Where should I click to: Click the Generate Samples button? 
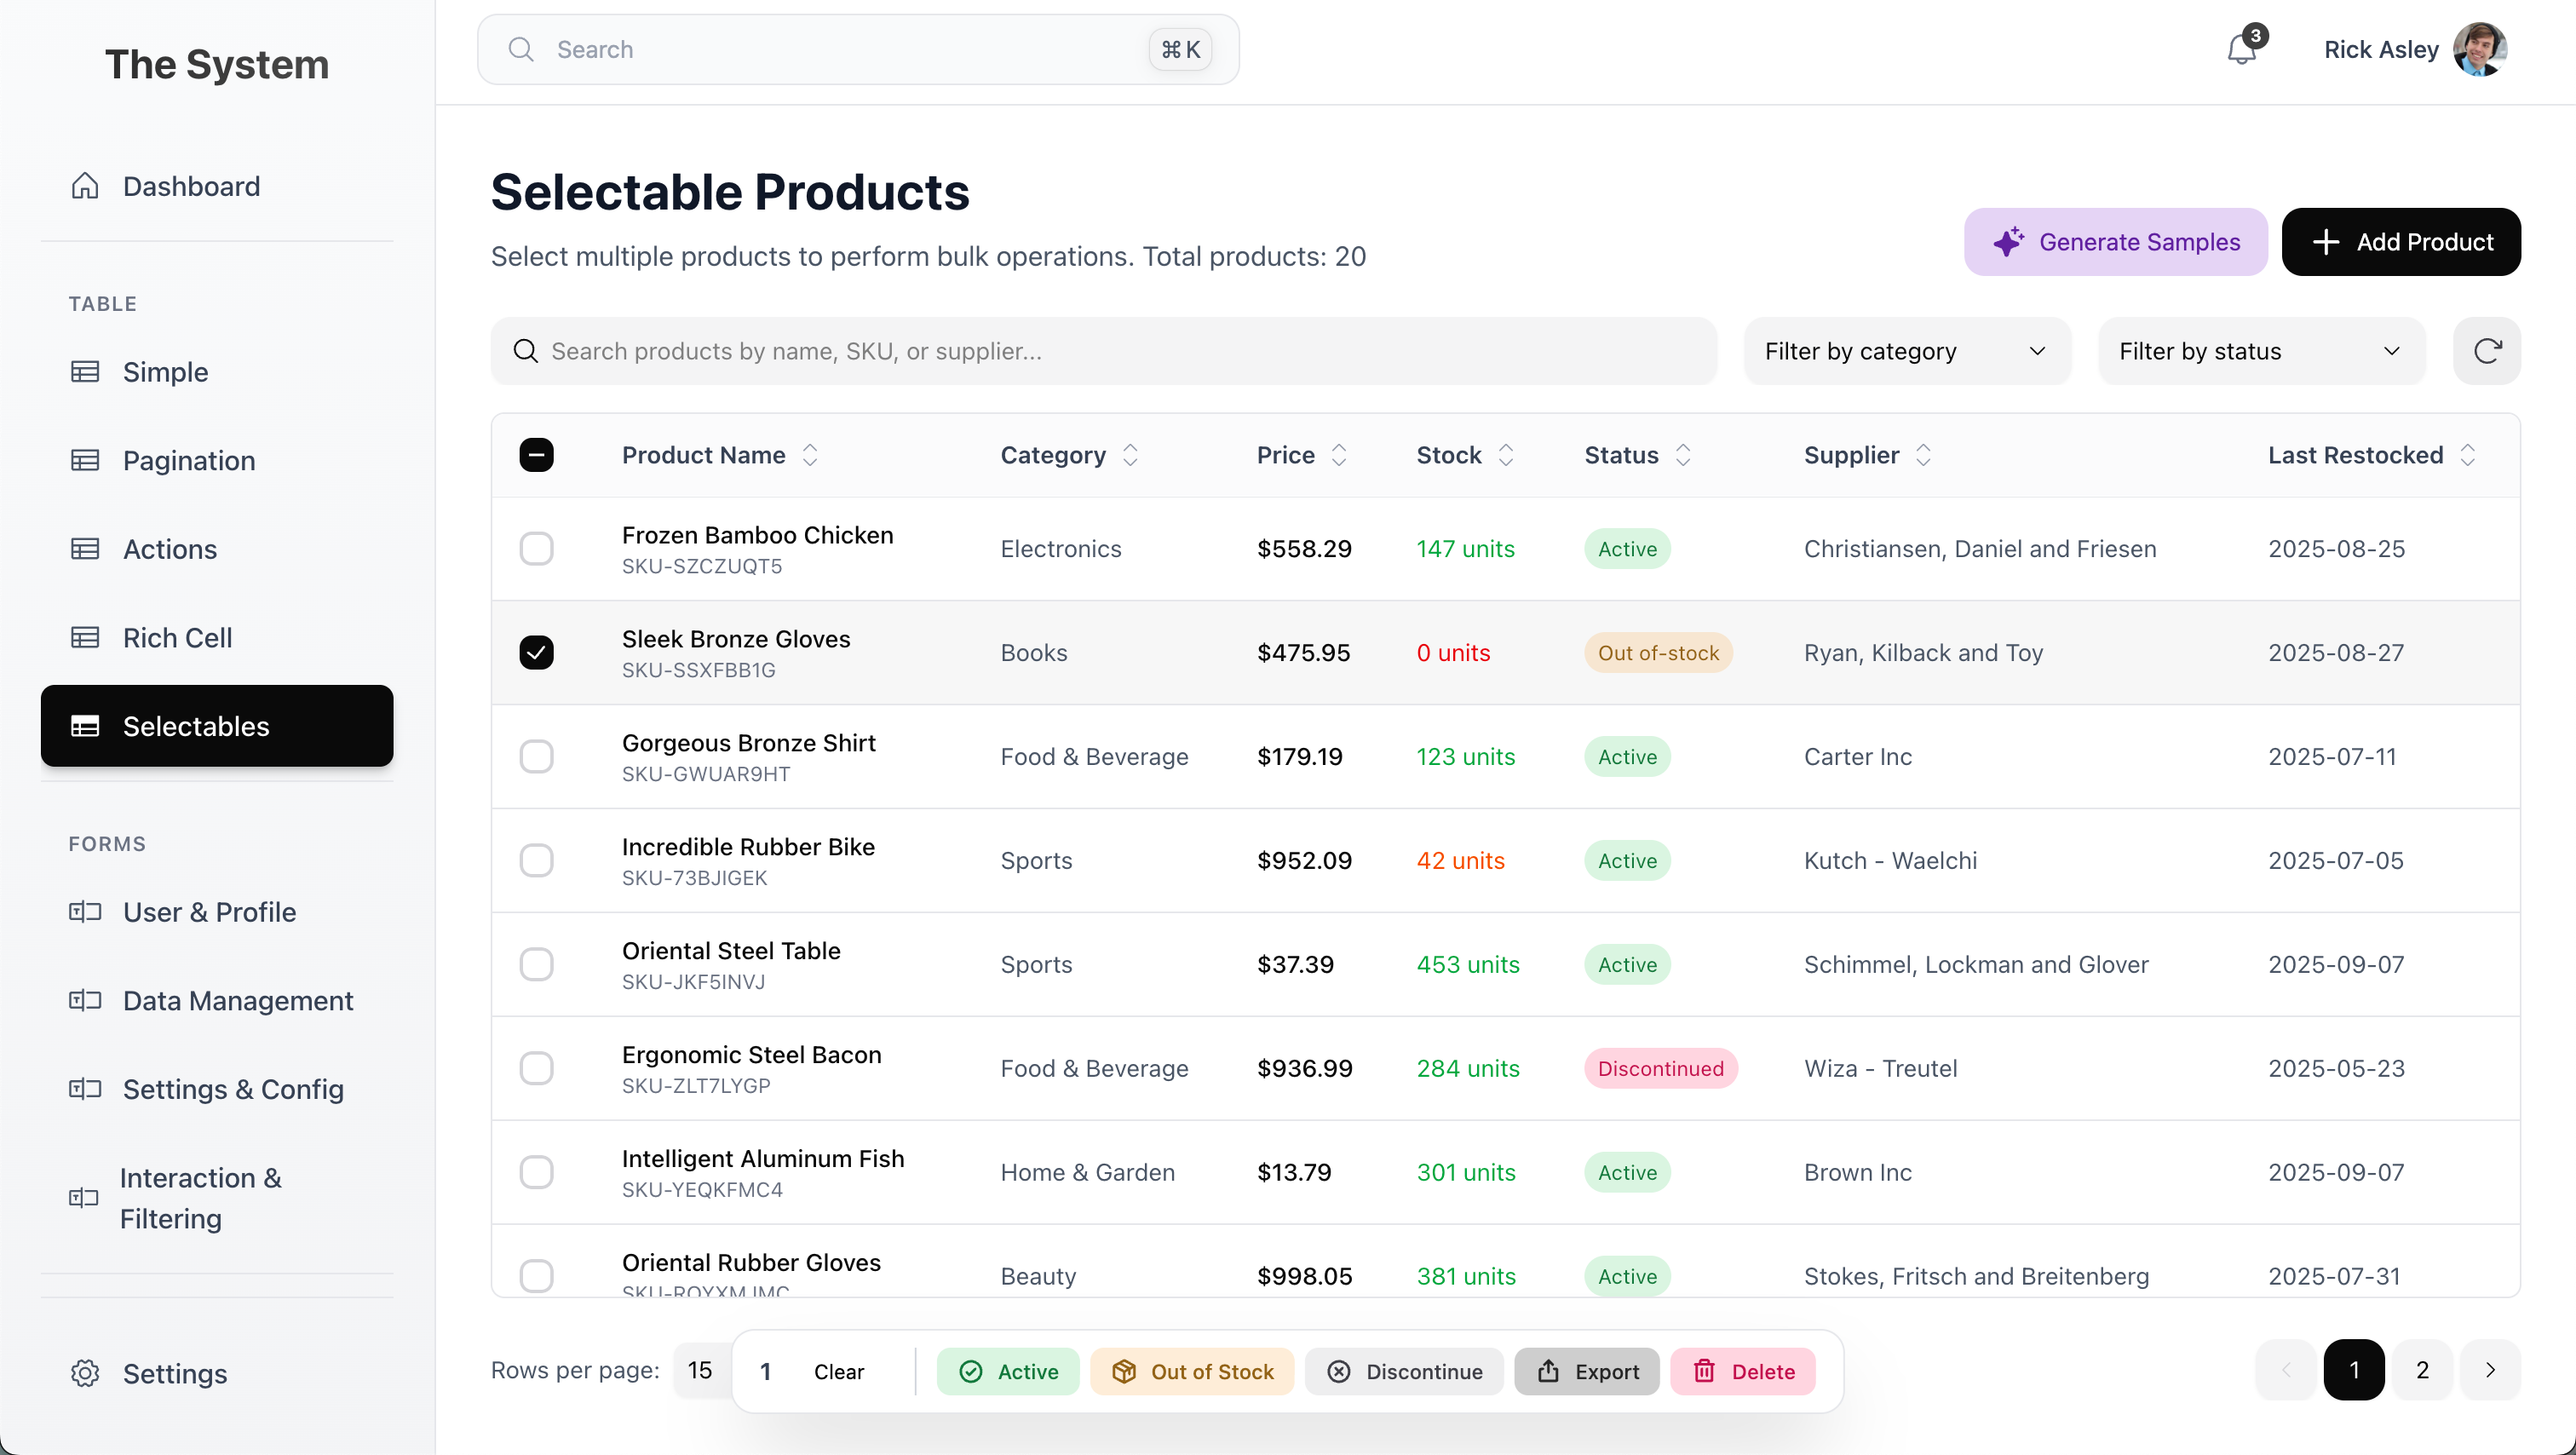click(2115, 242)
